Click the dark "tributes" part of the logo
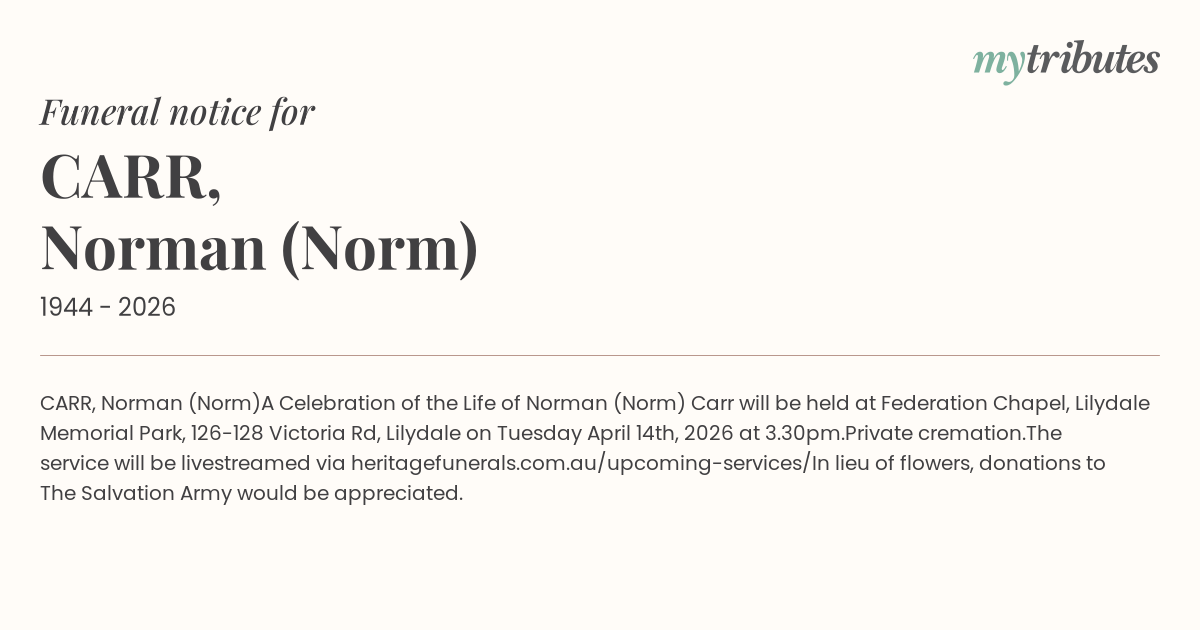Screen dimensions: 1200x630 1092,60
